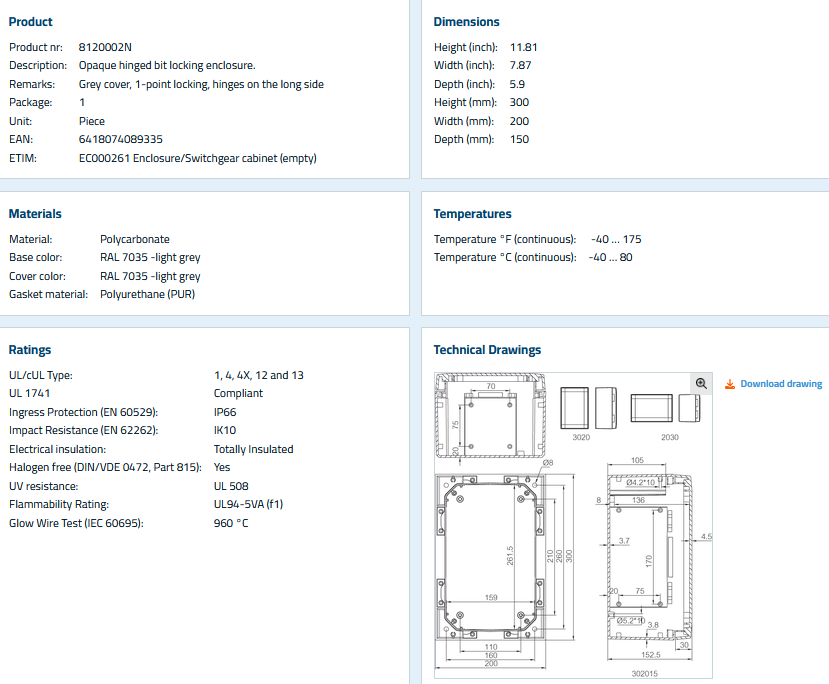Click the Height (mm) value 300
Image resolution: width=829 pixels, height=684 pixels.
coord(519,102)
